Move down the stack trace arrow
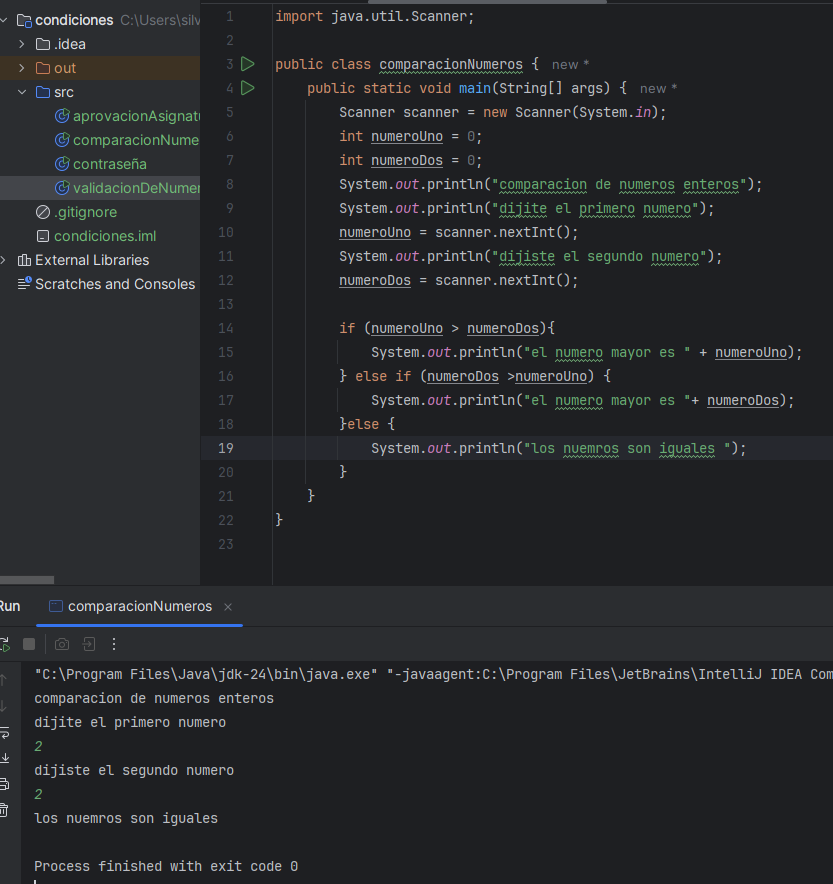The image size is (833, 884). click(x=4, y=706)
